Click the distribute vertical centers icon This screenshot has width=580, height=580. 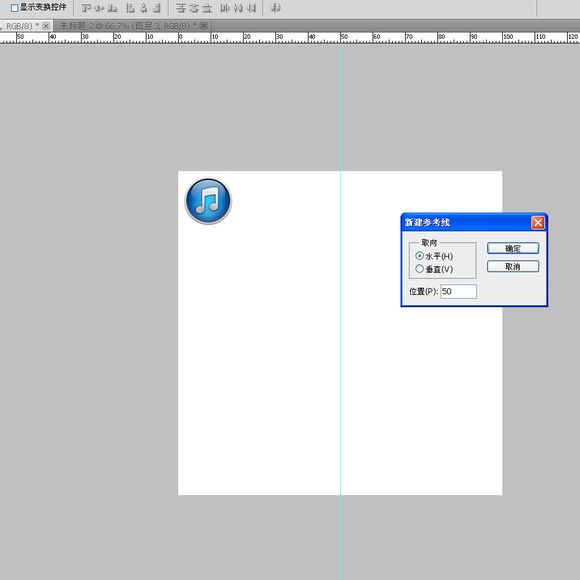coord(194,8)
